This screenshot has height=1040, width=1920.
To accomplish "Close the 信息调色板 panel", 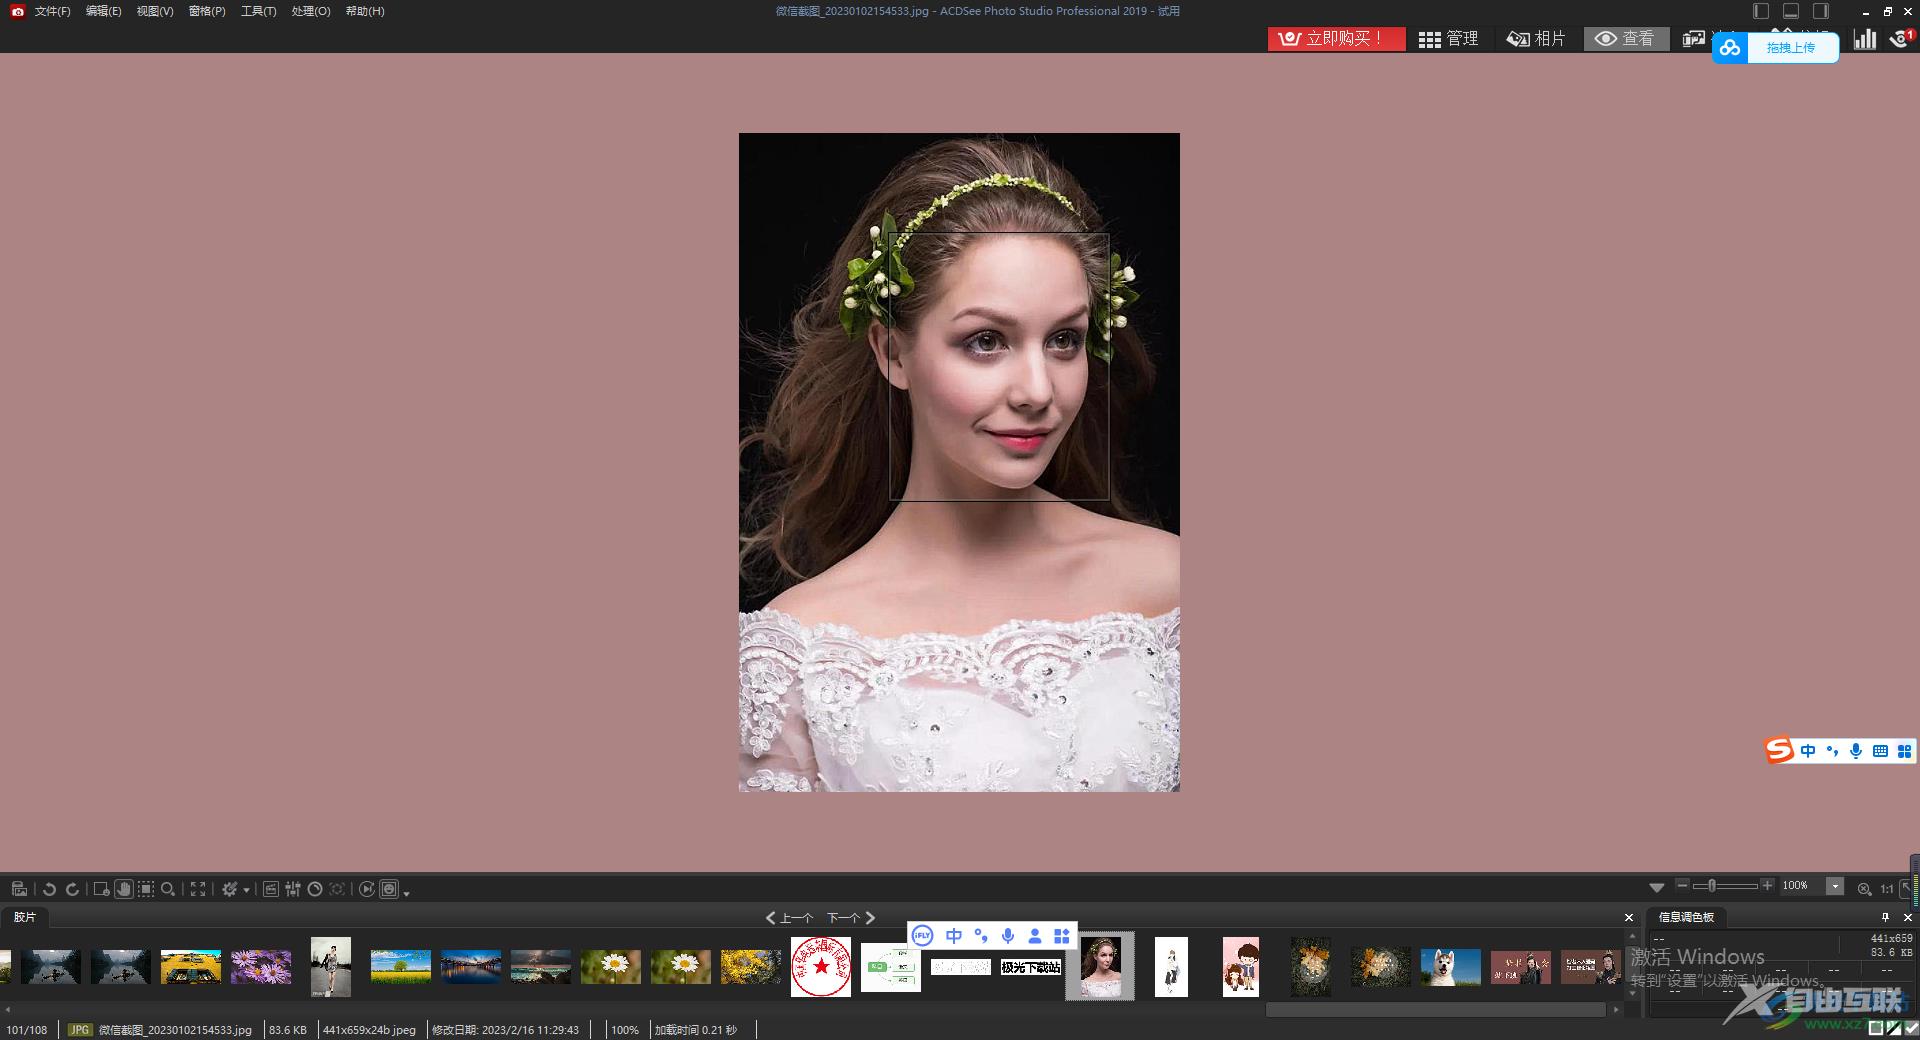I will coord(1907,917).
